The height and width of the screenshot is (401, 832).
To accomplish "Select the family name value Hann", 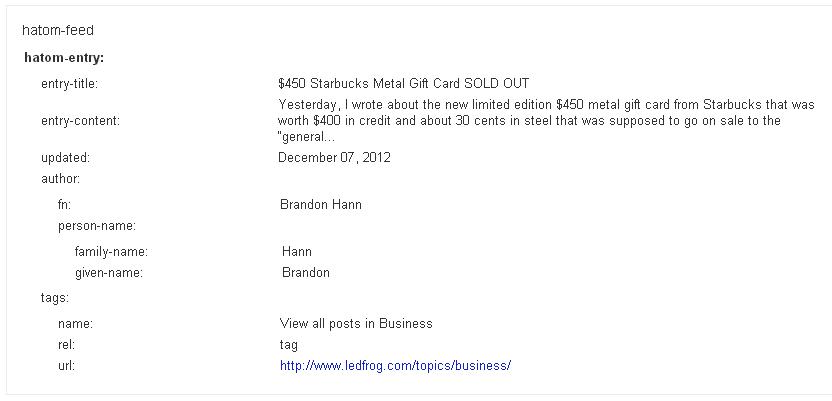I will [297, 252].
